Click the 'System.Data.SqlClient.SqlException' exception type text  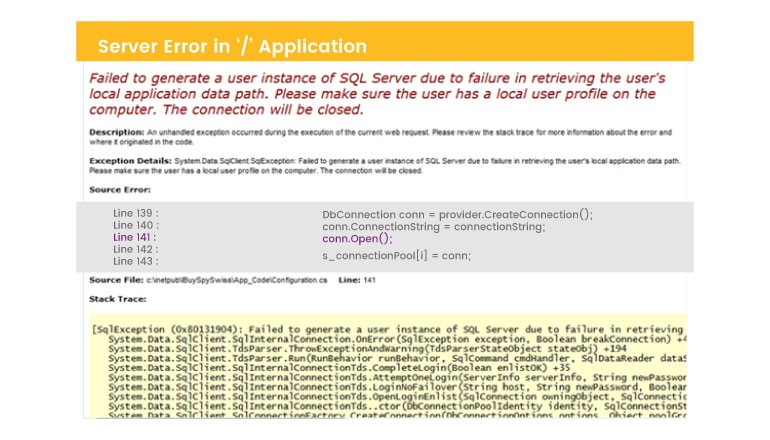pos(235,161)
